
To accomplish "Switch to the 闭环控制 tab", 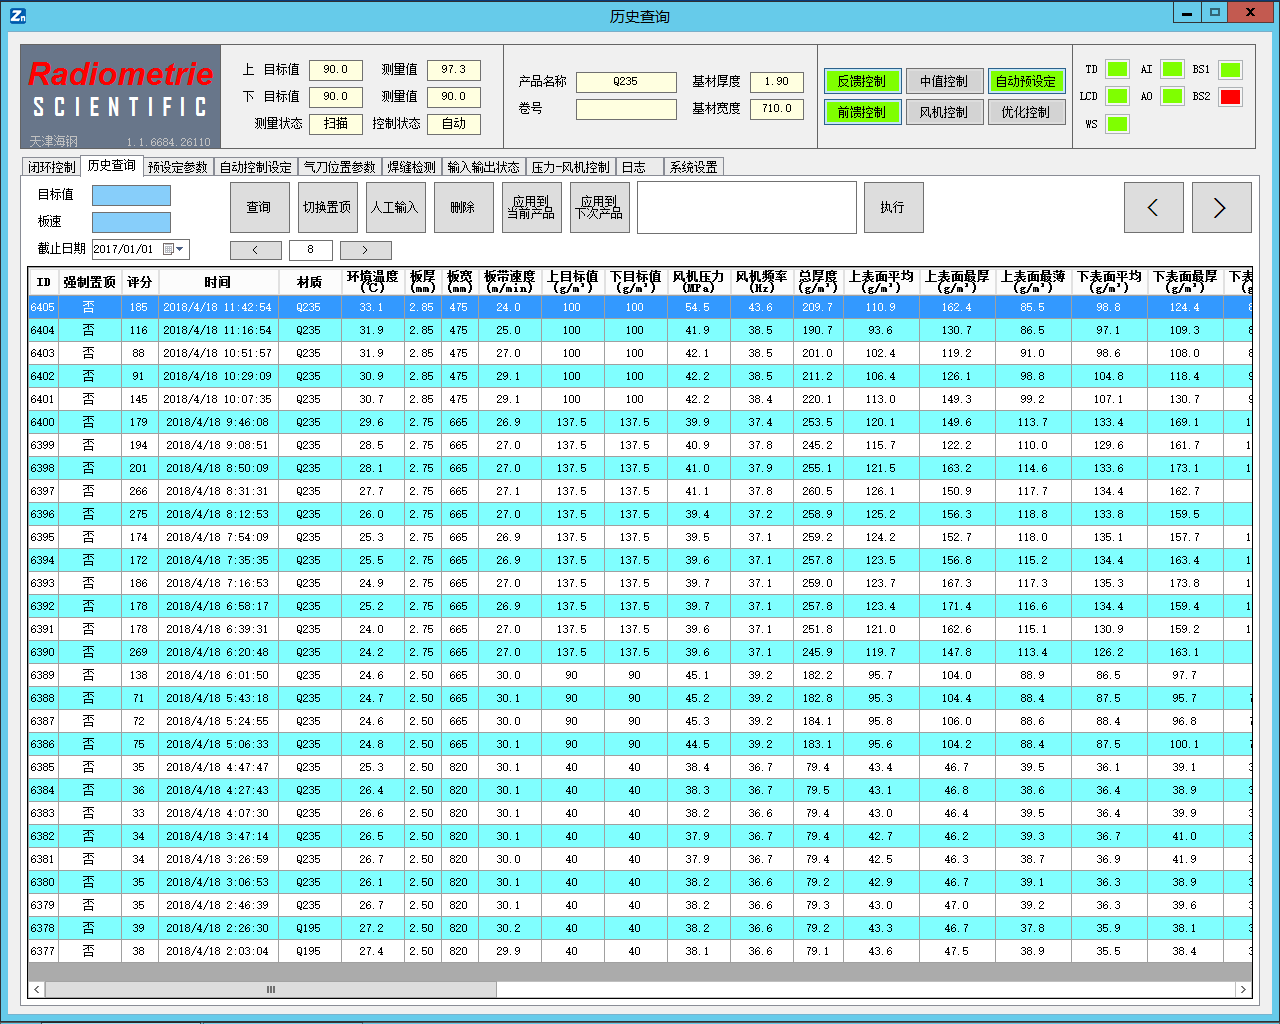I will tap(52, 167).
